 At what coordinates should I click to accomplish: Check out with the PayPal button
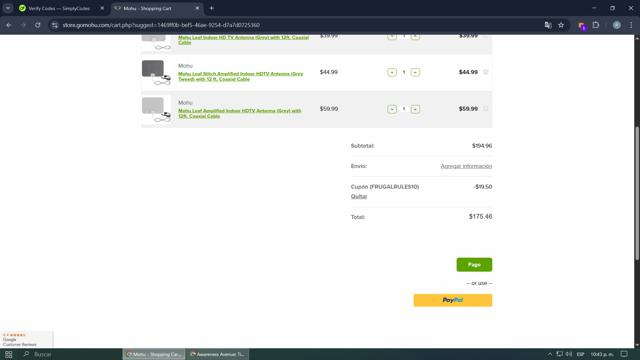[x=453, y=300]
